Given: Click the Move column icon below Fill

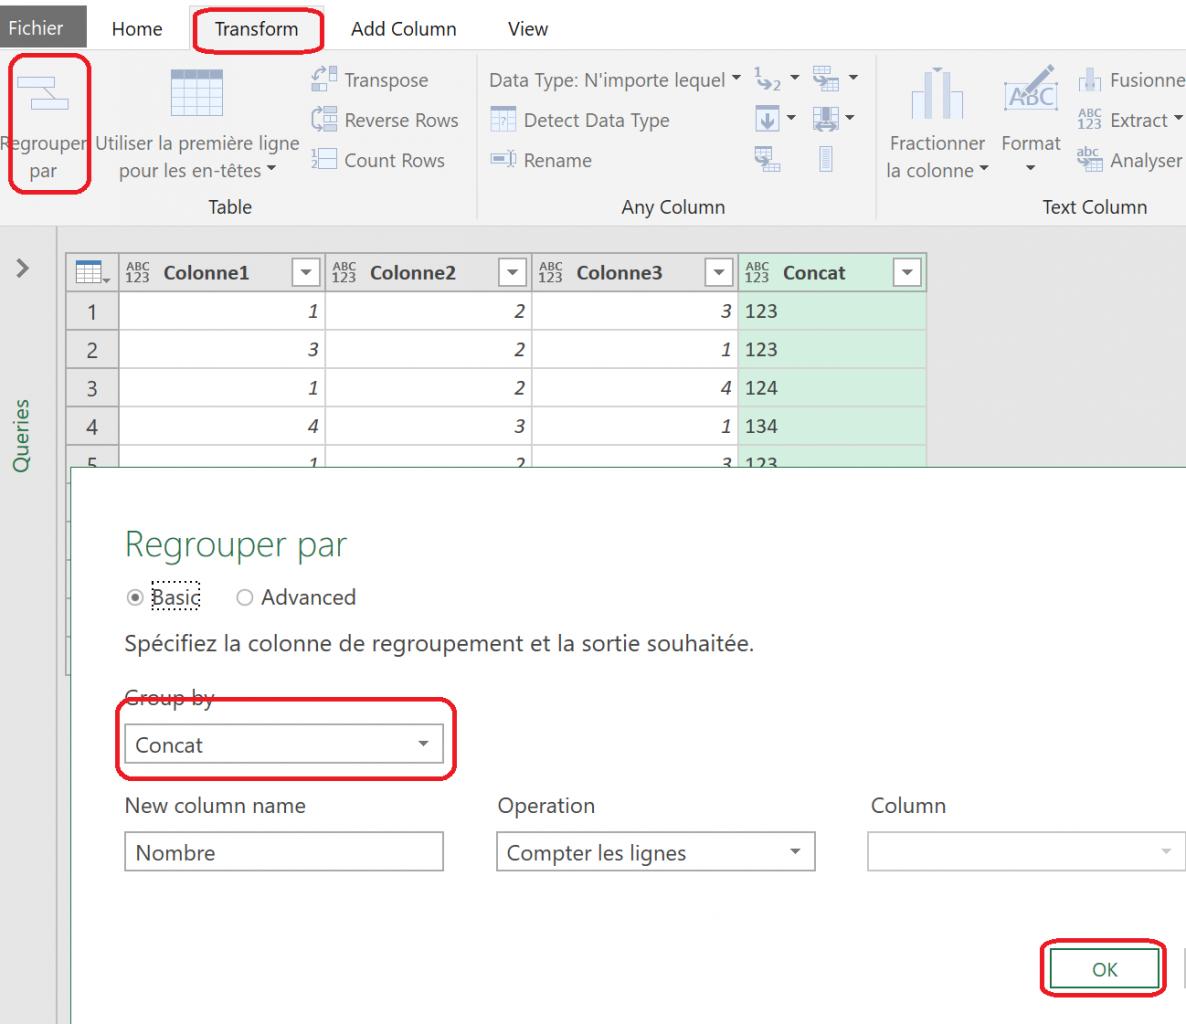Looking at the screenshot, I should pos(767,159).
